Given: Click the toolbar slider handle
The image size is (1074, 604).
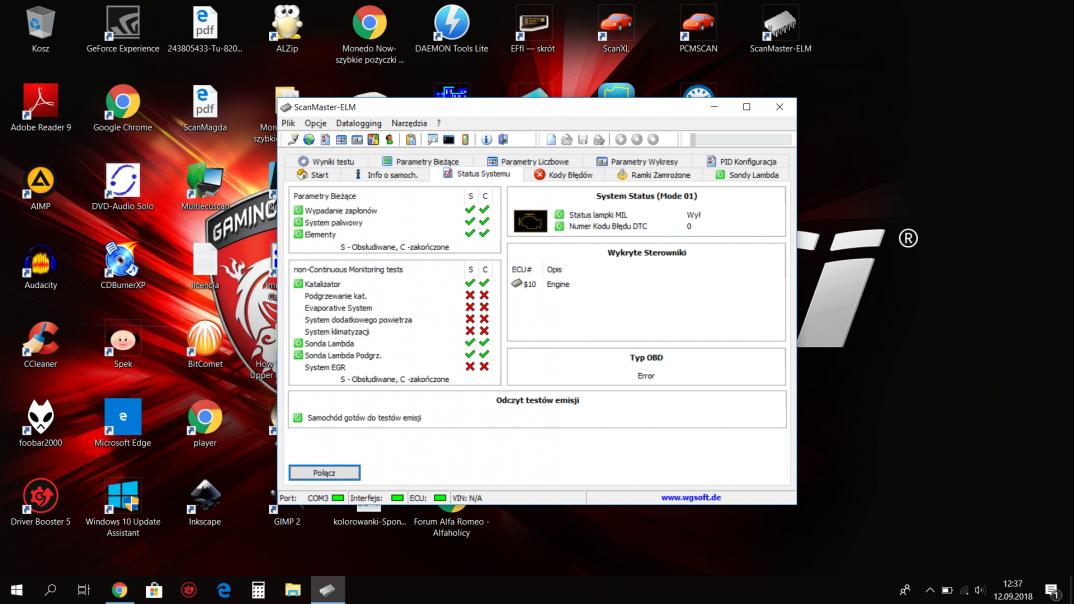Looking at the screenshot, I should (693, 140).
